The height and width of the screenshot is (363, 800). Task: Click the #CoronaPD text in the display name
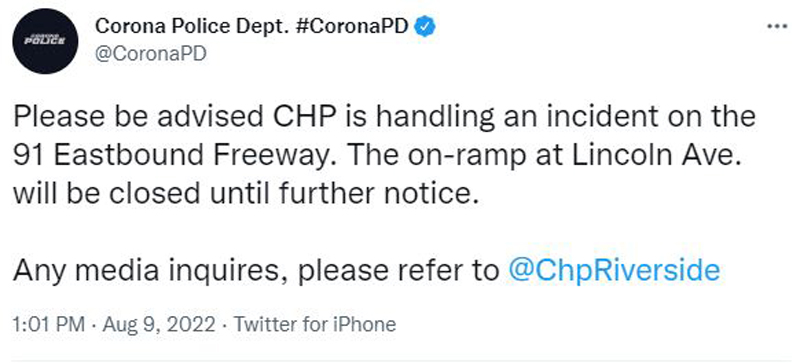[352, 26]
